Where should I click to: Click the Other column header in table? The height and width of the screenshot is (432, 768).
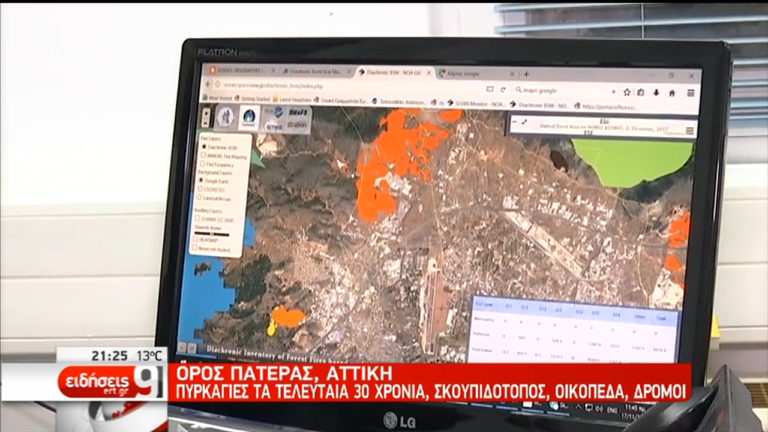639,317
